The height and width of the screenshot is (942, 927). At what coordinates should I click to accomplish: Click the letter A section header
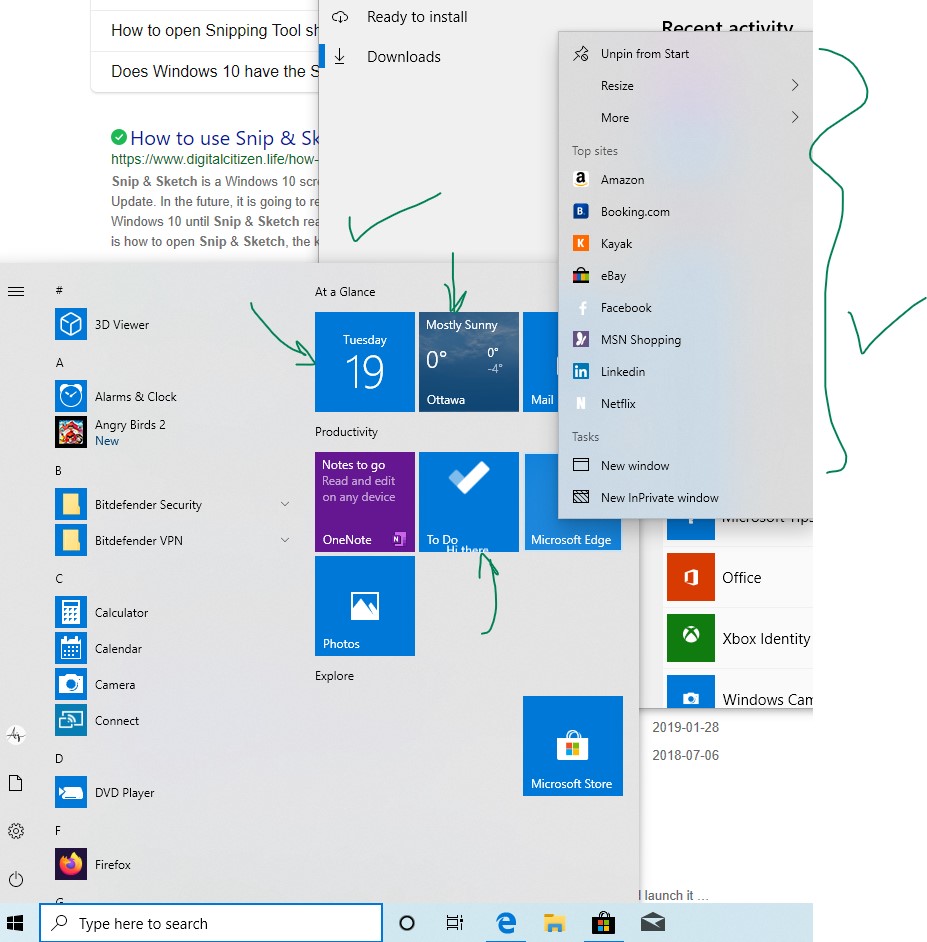click(x=59, y=362)
